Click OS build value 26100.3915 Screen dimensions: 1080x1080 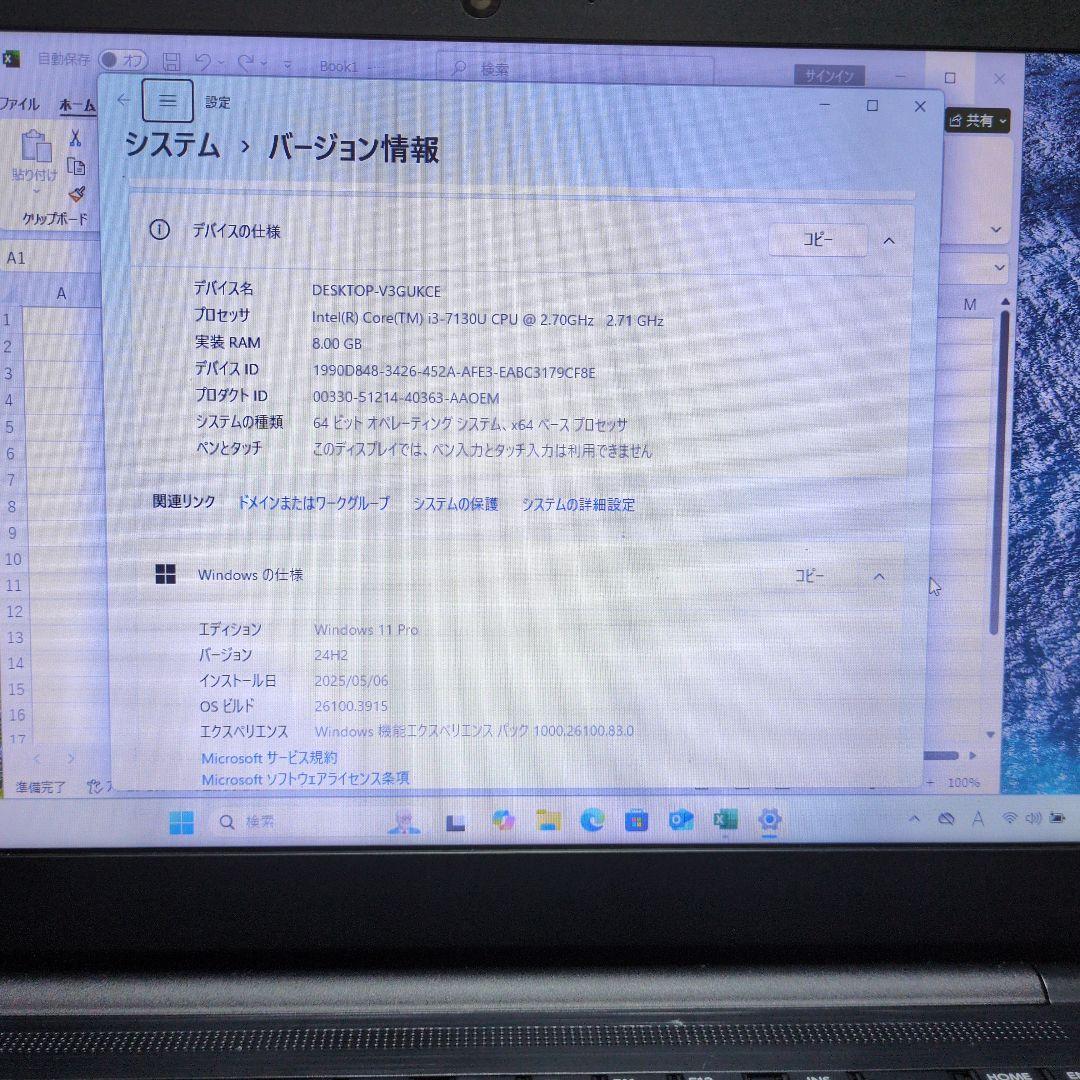(351, 706)
